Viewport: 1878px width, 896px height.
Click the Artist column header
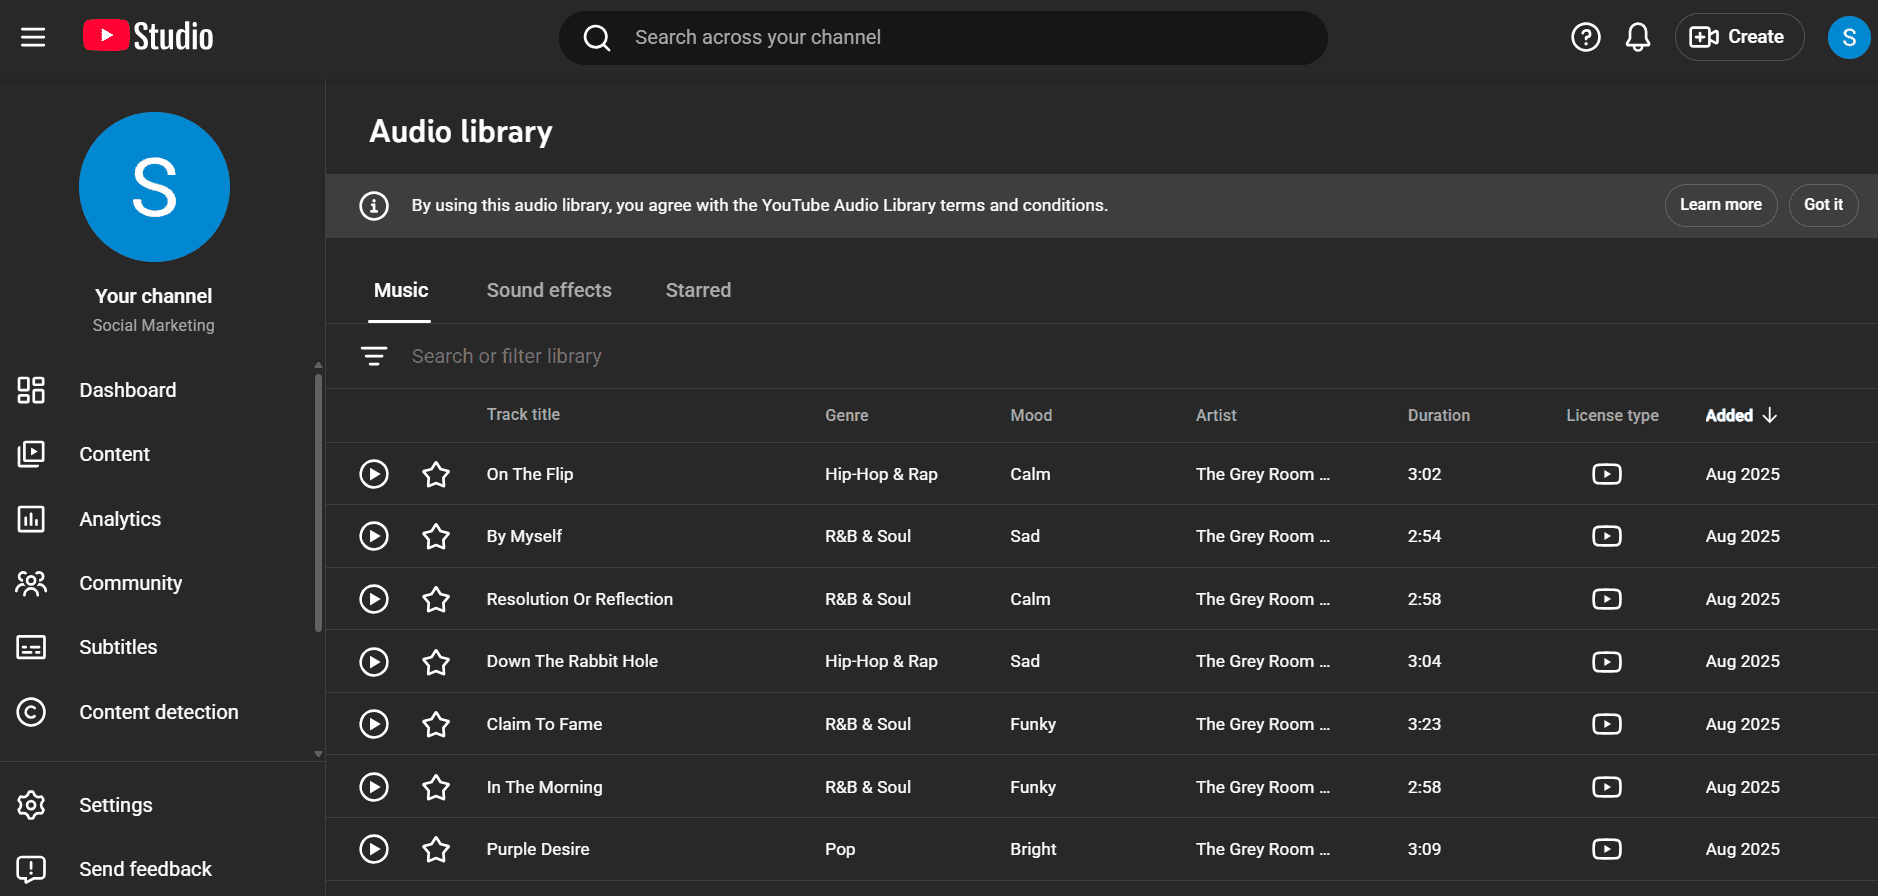pyautogui.click(x=1216, y=415)
